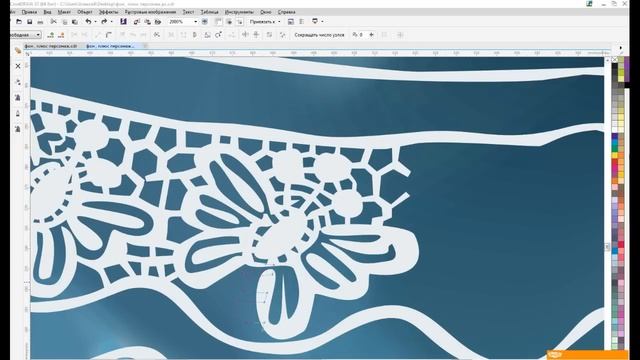Click Reflect nodes vertically icon
Screen dimensions: 640x360
pos(256,35)
